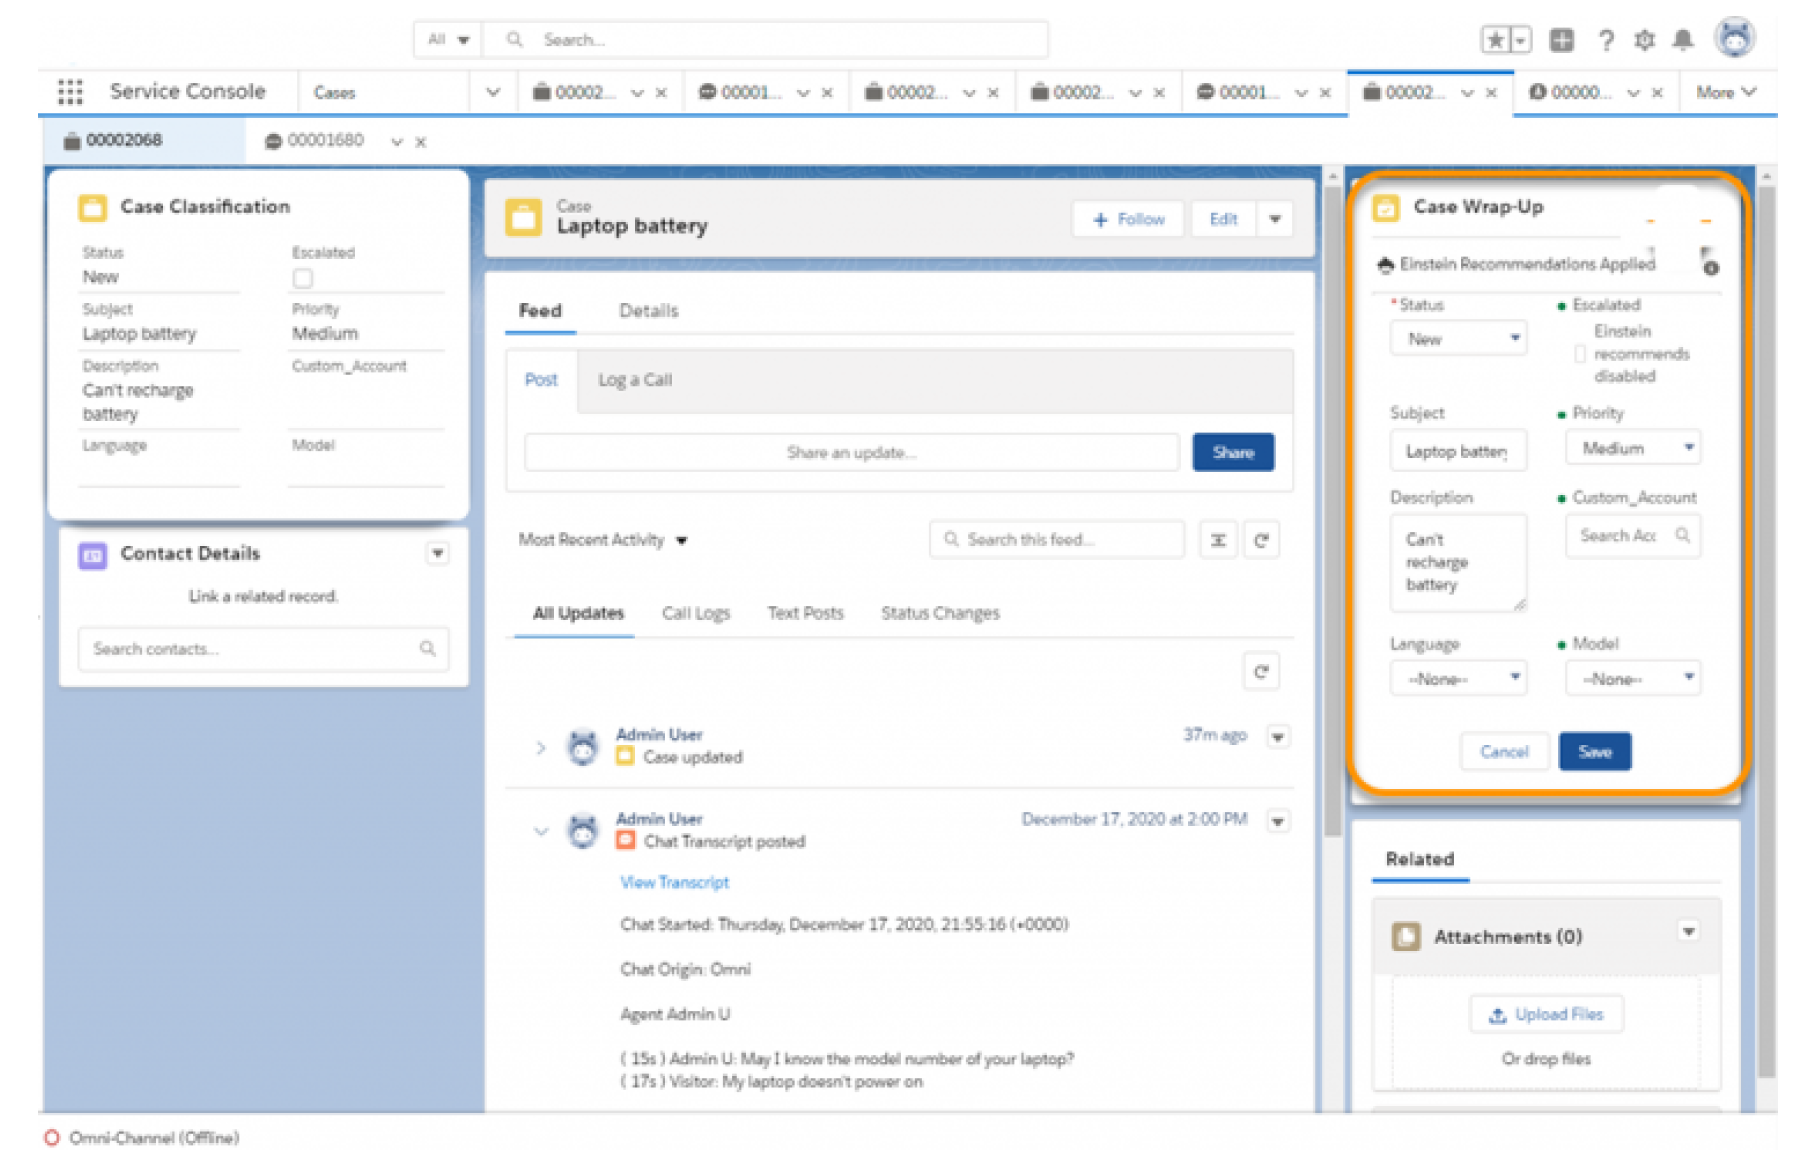Viewport: 1800px width, 1166px height.
Task: Open the Global Actions plus icon
Action: [x=1561, y=40]
